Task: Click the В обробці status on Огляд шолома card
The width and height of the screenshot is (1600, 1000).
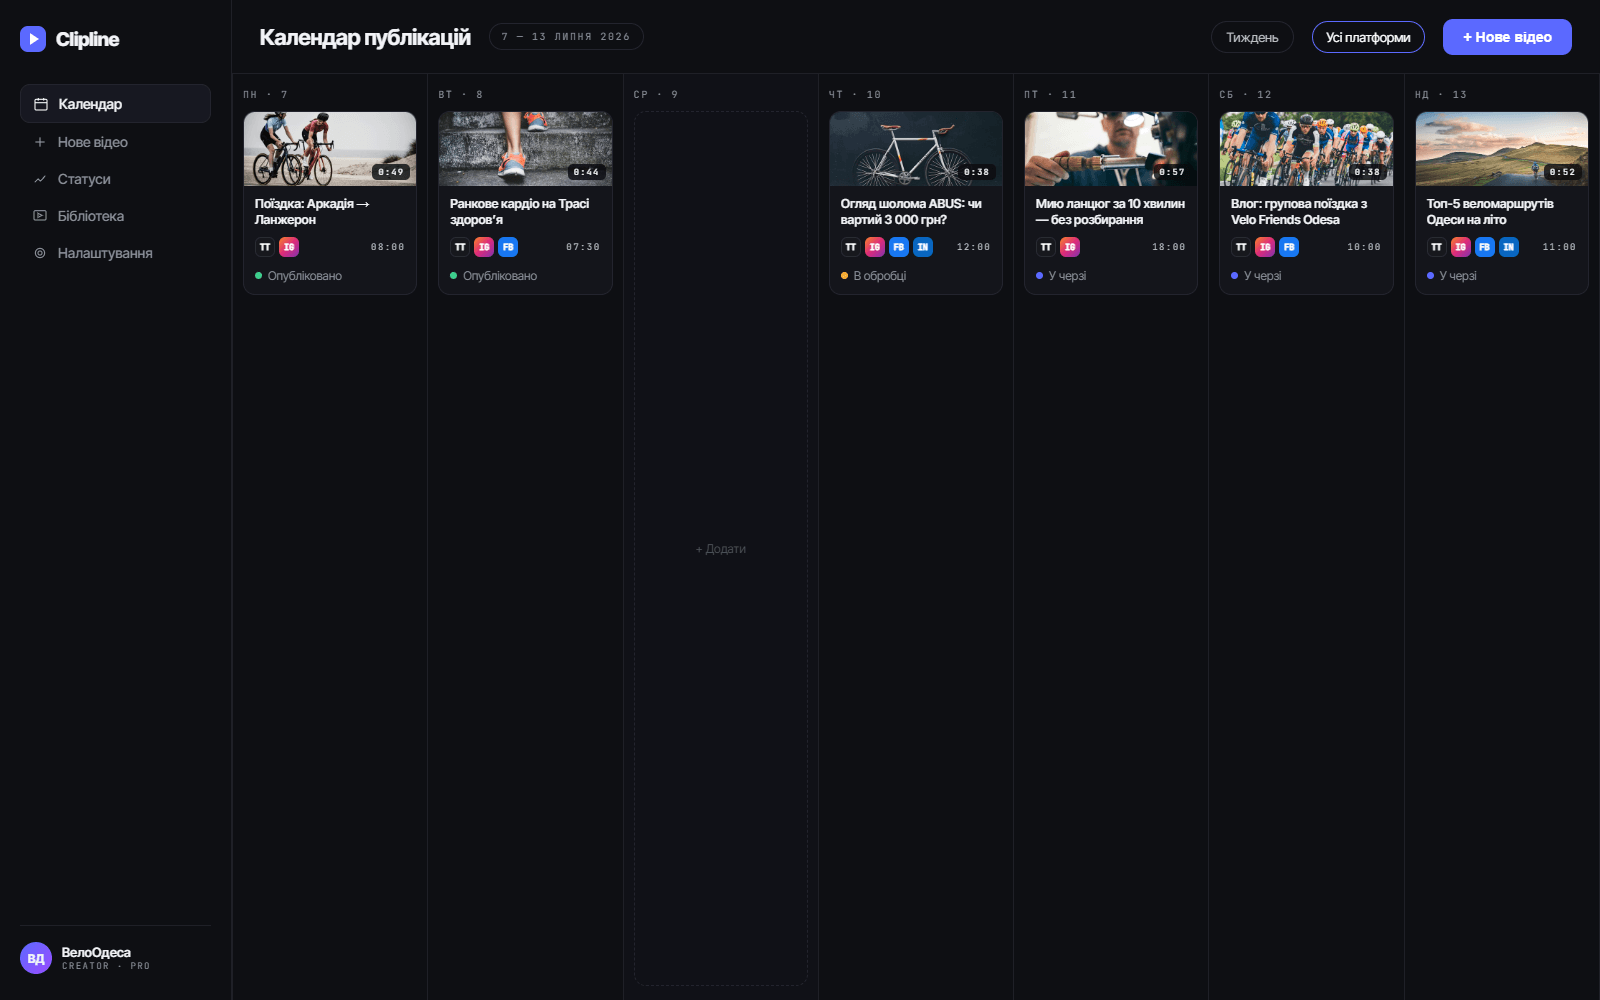Action: pyautogui.click(x=874, y=276)
